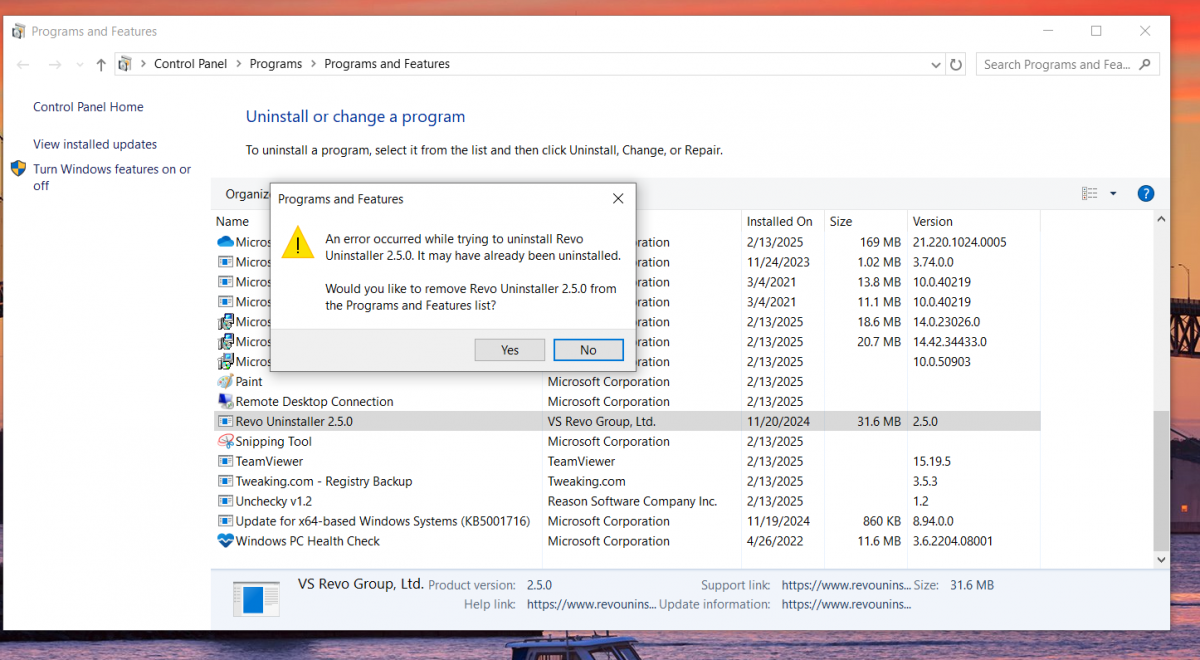Open View installed updates link
Viewport: 1200px width, 660px height.
(x=95, y=144)
